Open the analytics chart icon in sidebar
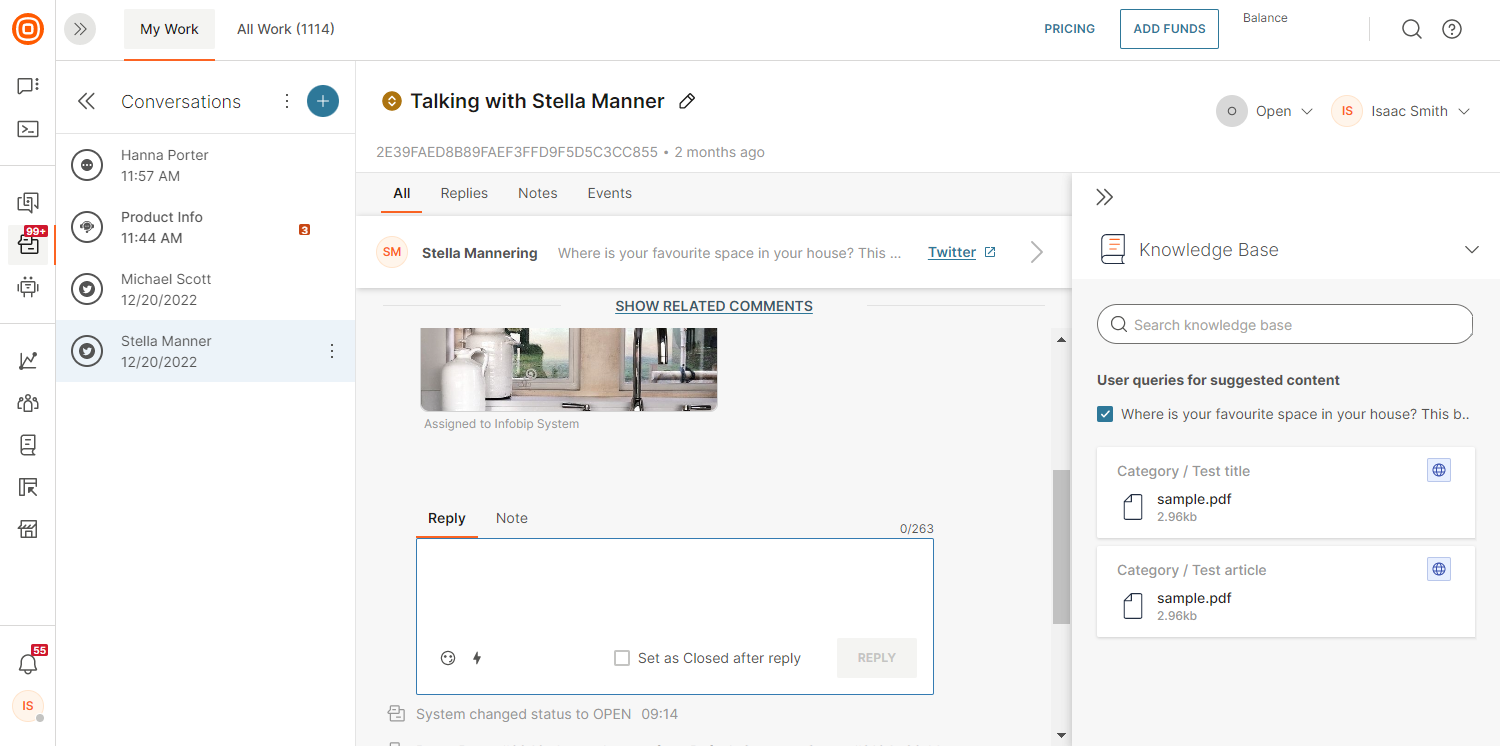Image resolution: width=1500 pixels, height=746 pixels. point(28,361)
